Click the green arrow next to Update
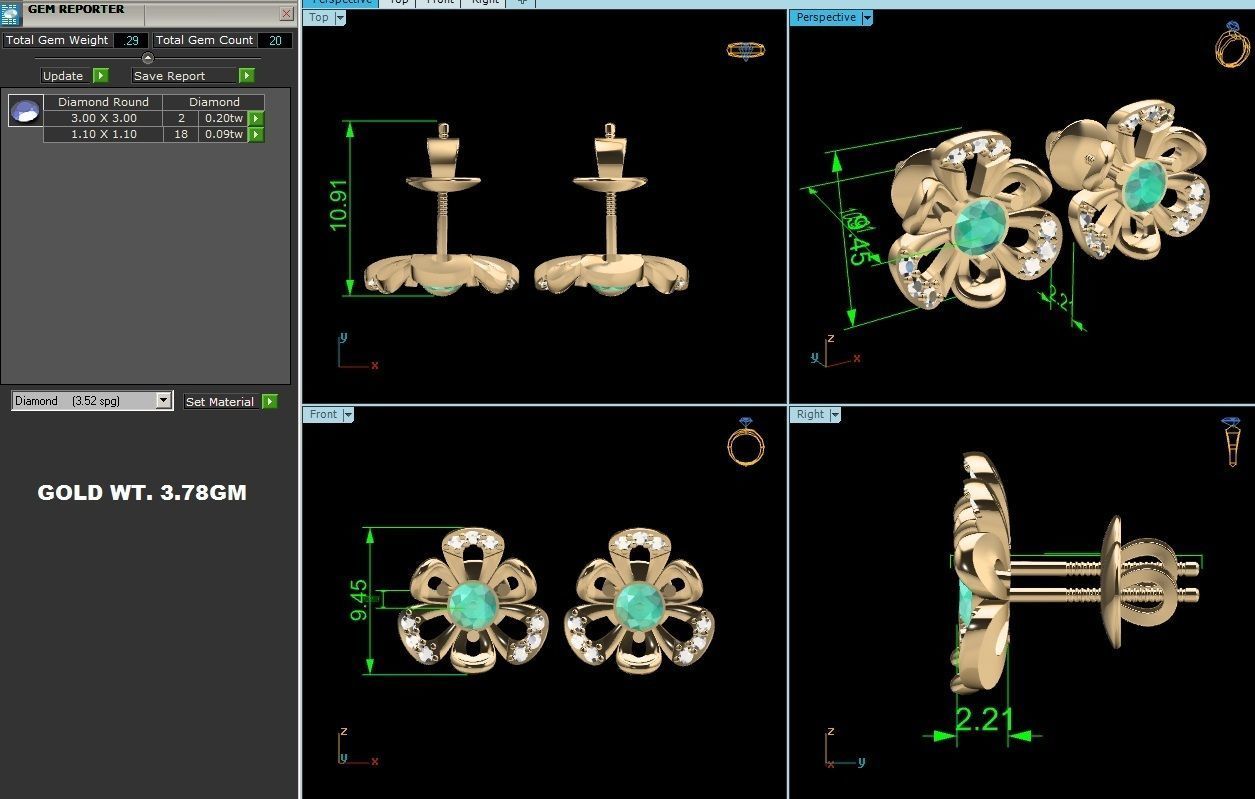 point(100,75)
